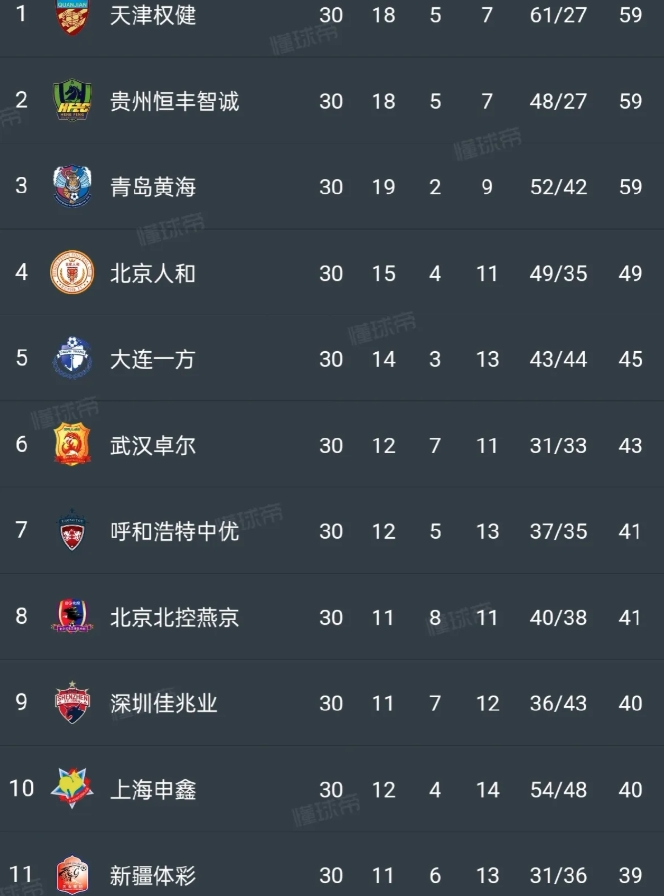Image resolution: width=664 pixels, height=896 pixels.
Task: Tap the 新疆体彩 team emblem
Action: [72, 875]
